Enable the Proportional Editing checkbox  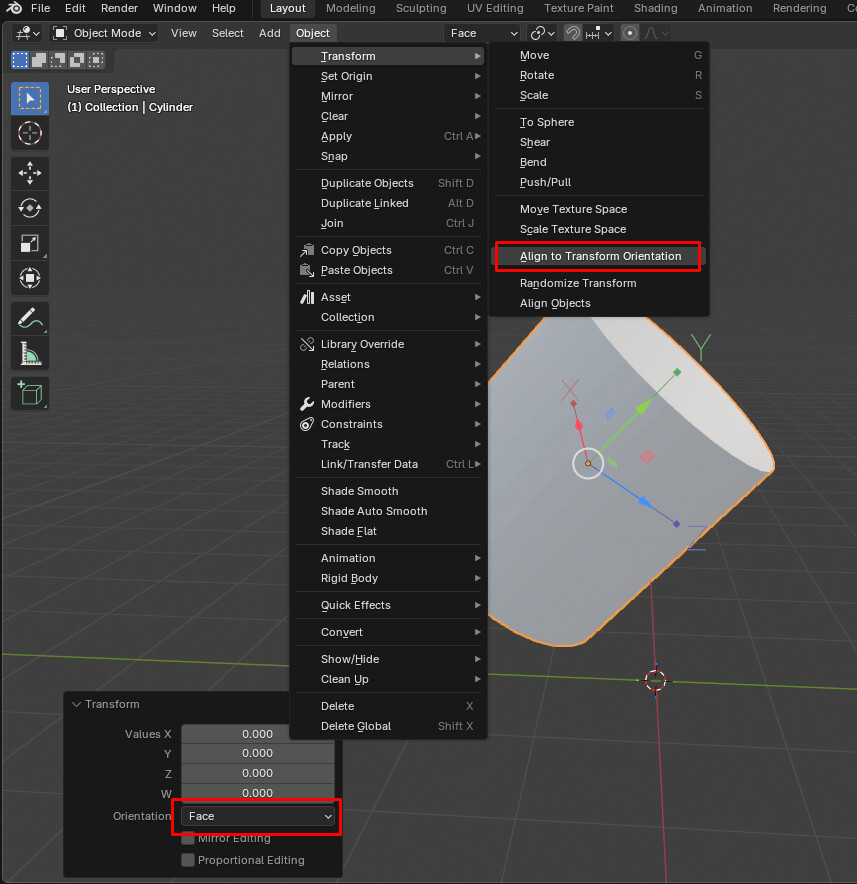click(x=188, y=860)
